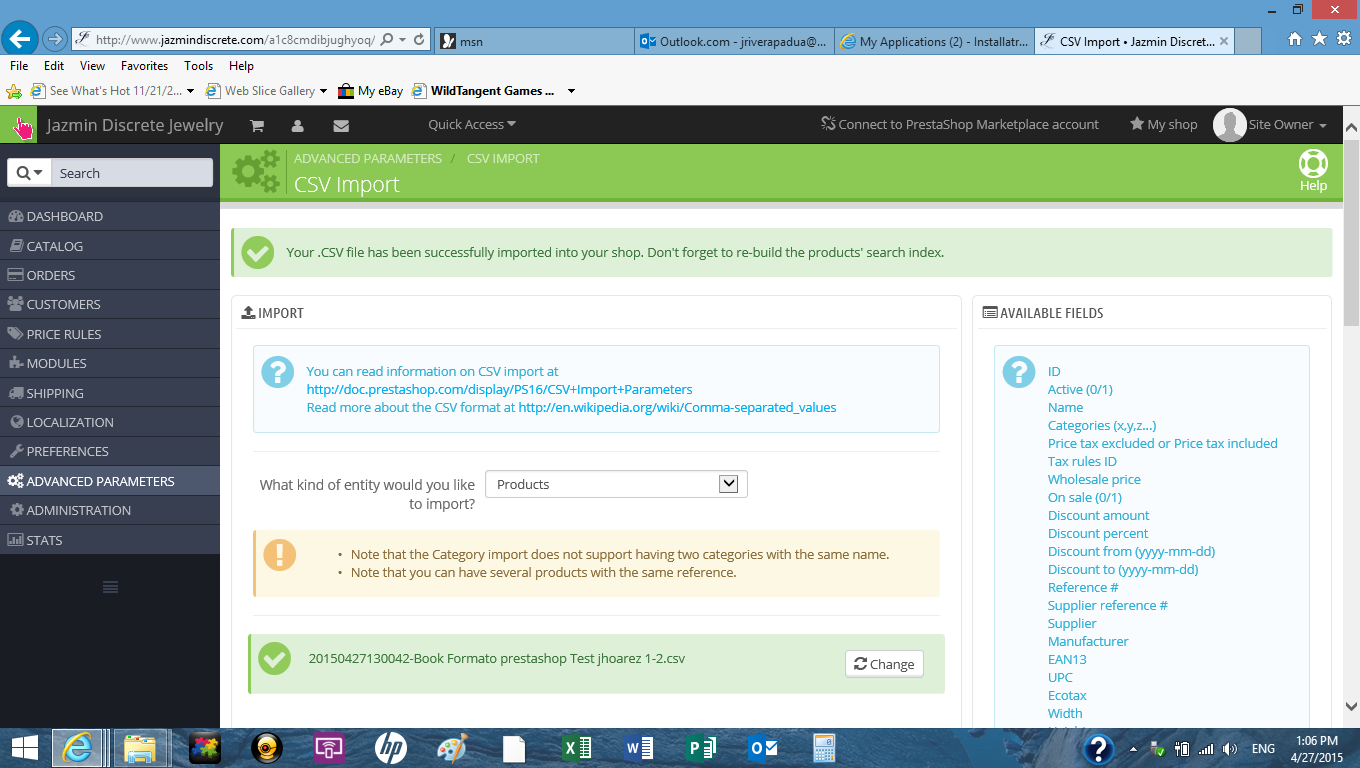This screenshot has height=768, width=1360.
Task: Click the EAN13 available field
Action: click(1067, 659)
